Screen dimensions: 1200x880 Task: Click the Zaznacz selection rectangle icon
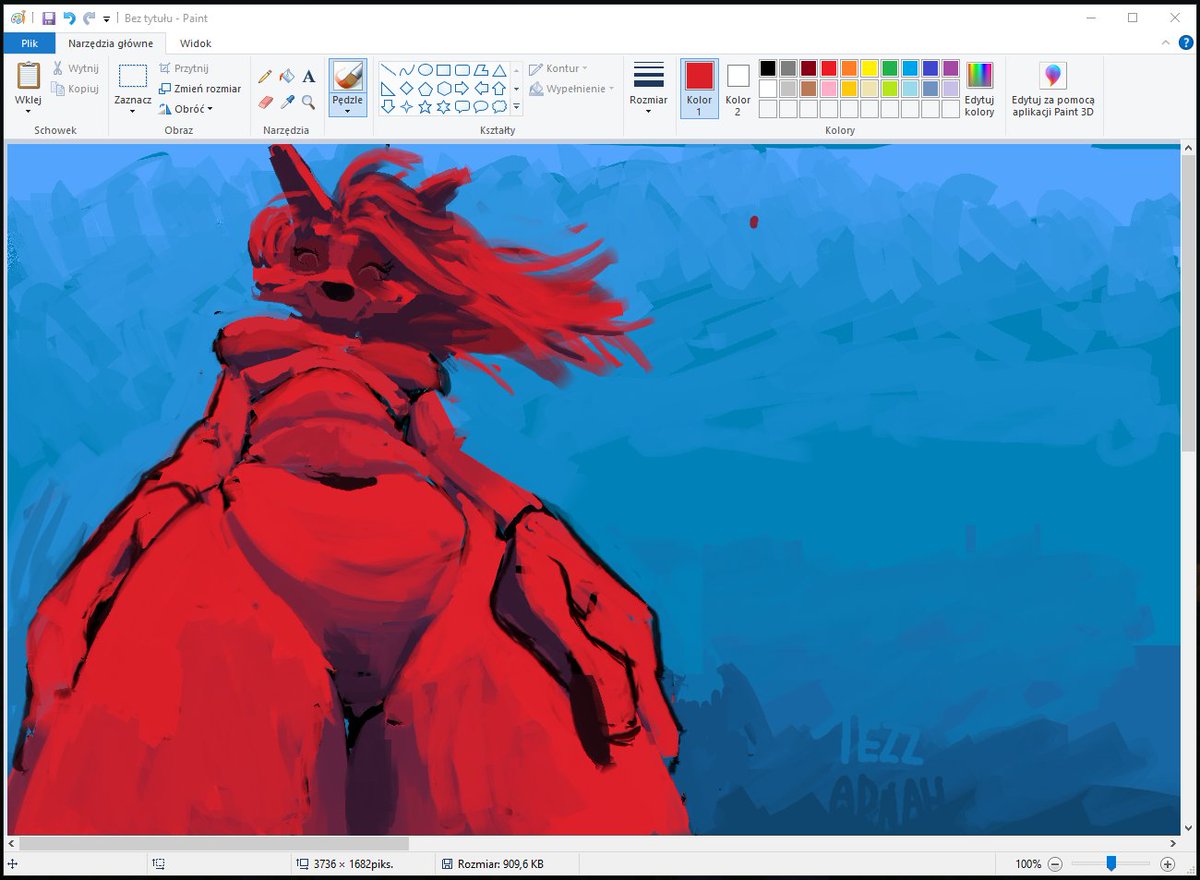click(132, 77)
